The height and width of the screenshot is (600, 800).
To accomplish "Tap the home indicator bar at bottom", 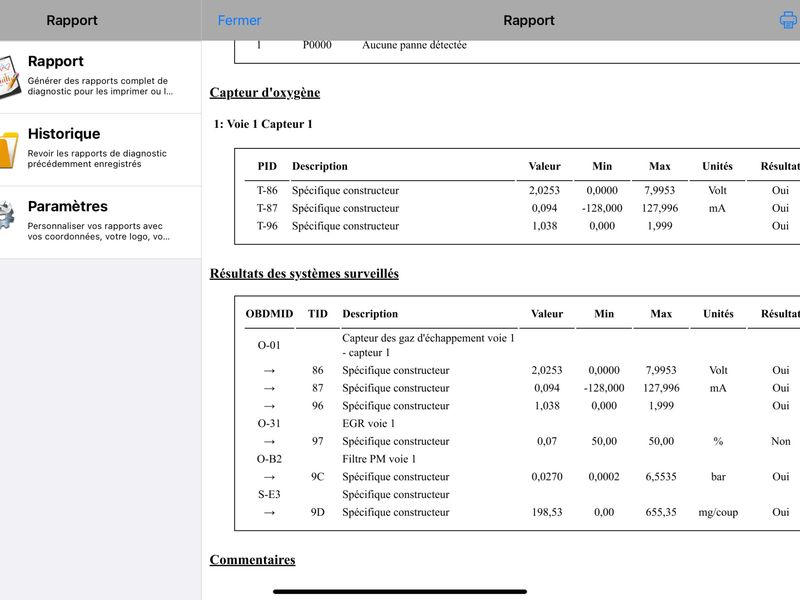I will pos(400,592).
